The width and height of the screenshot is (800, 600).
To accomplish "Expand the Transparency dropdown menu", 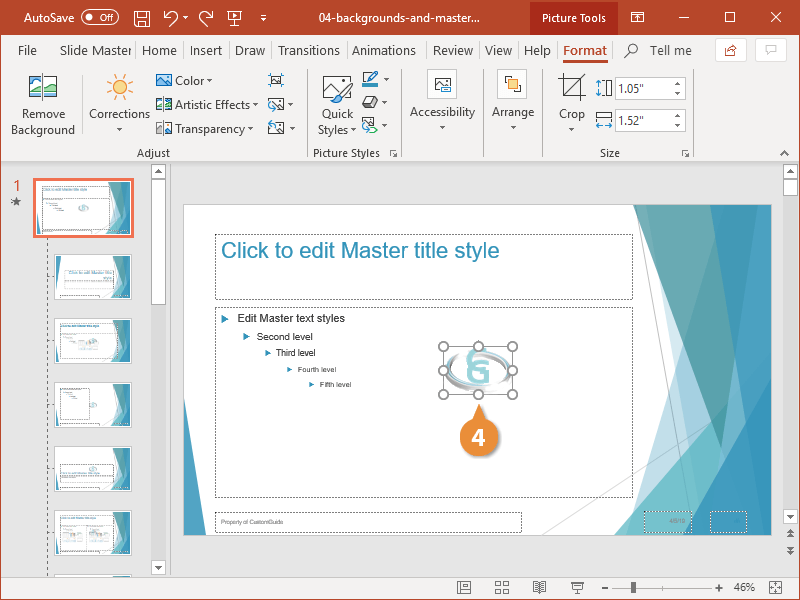I will pos(204,129).
